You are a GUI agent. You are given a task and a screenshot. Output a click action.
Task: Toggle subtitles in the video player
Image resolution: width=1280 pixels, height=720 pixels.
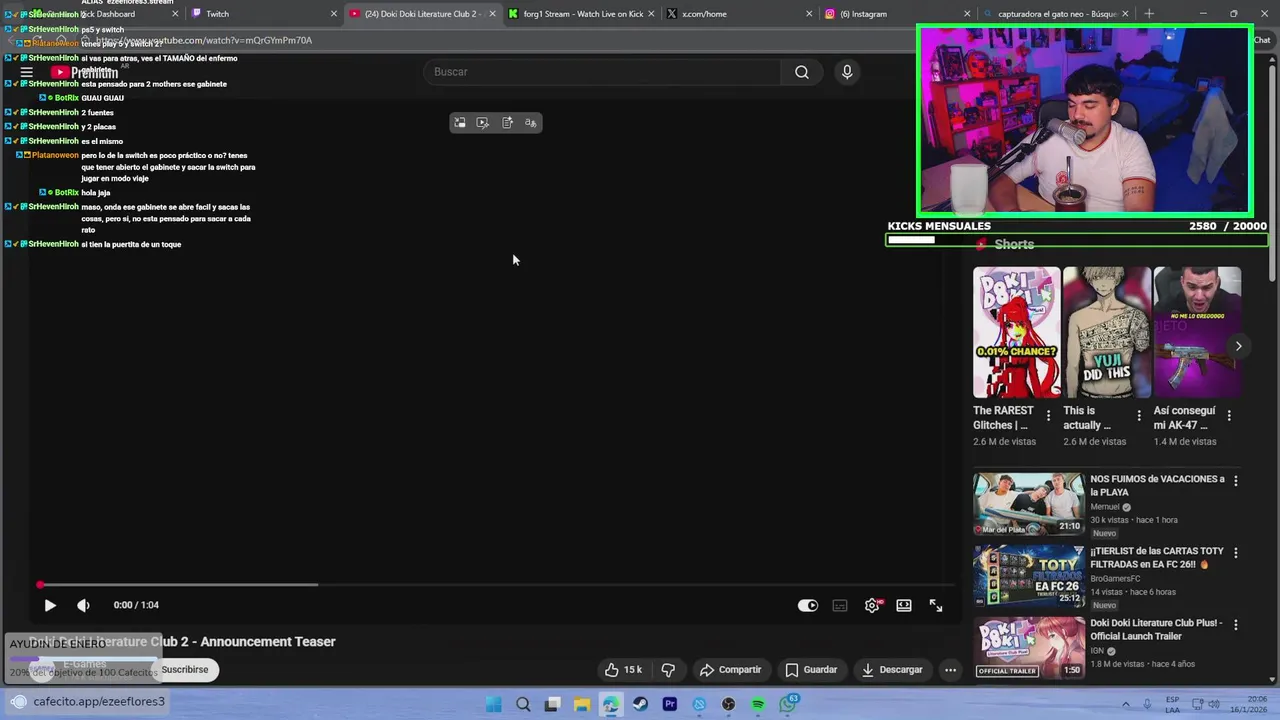tap(840, 605)
